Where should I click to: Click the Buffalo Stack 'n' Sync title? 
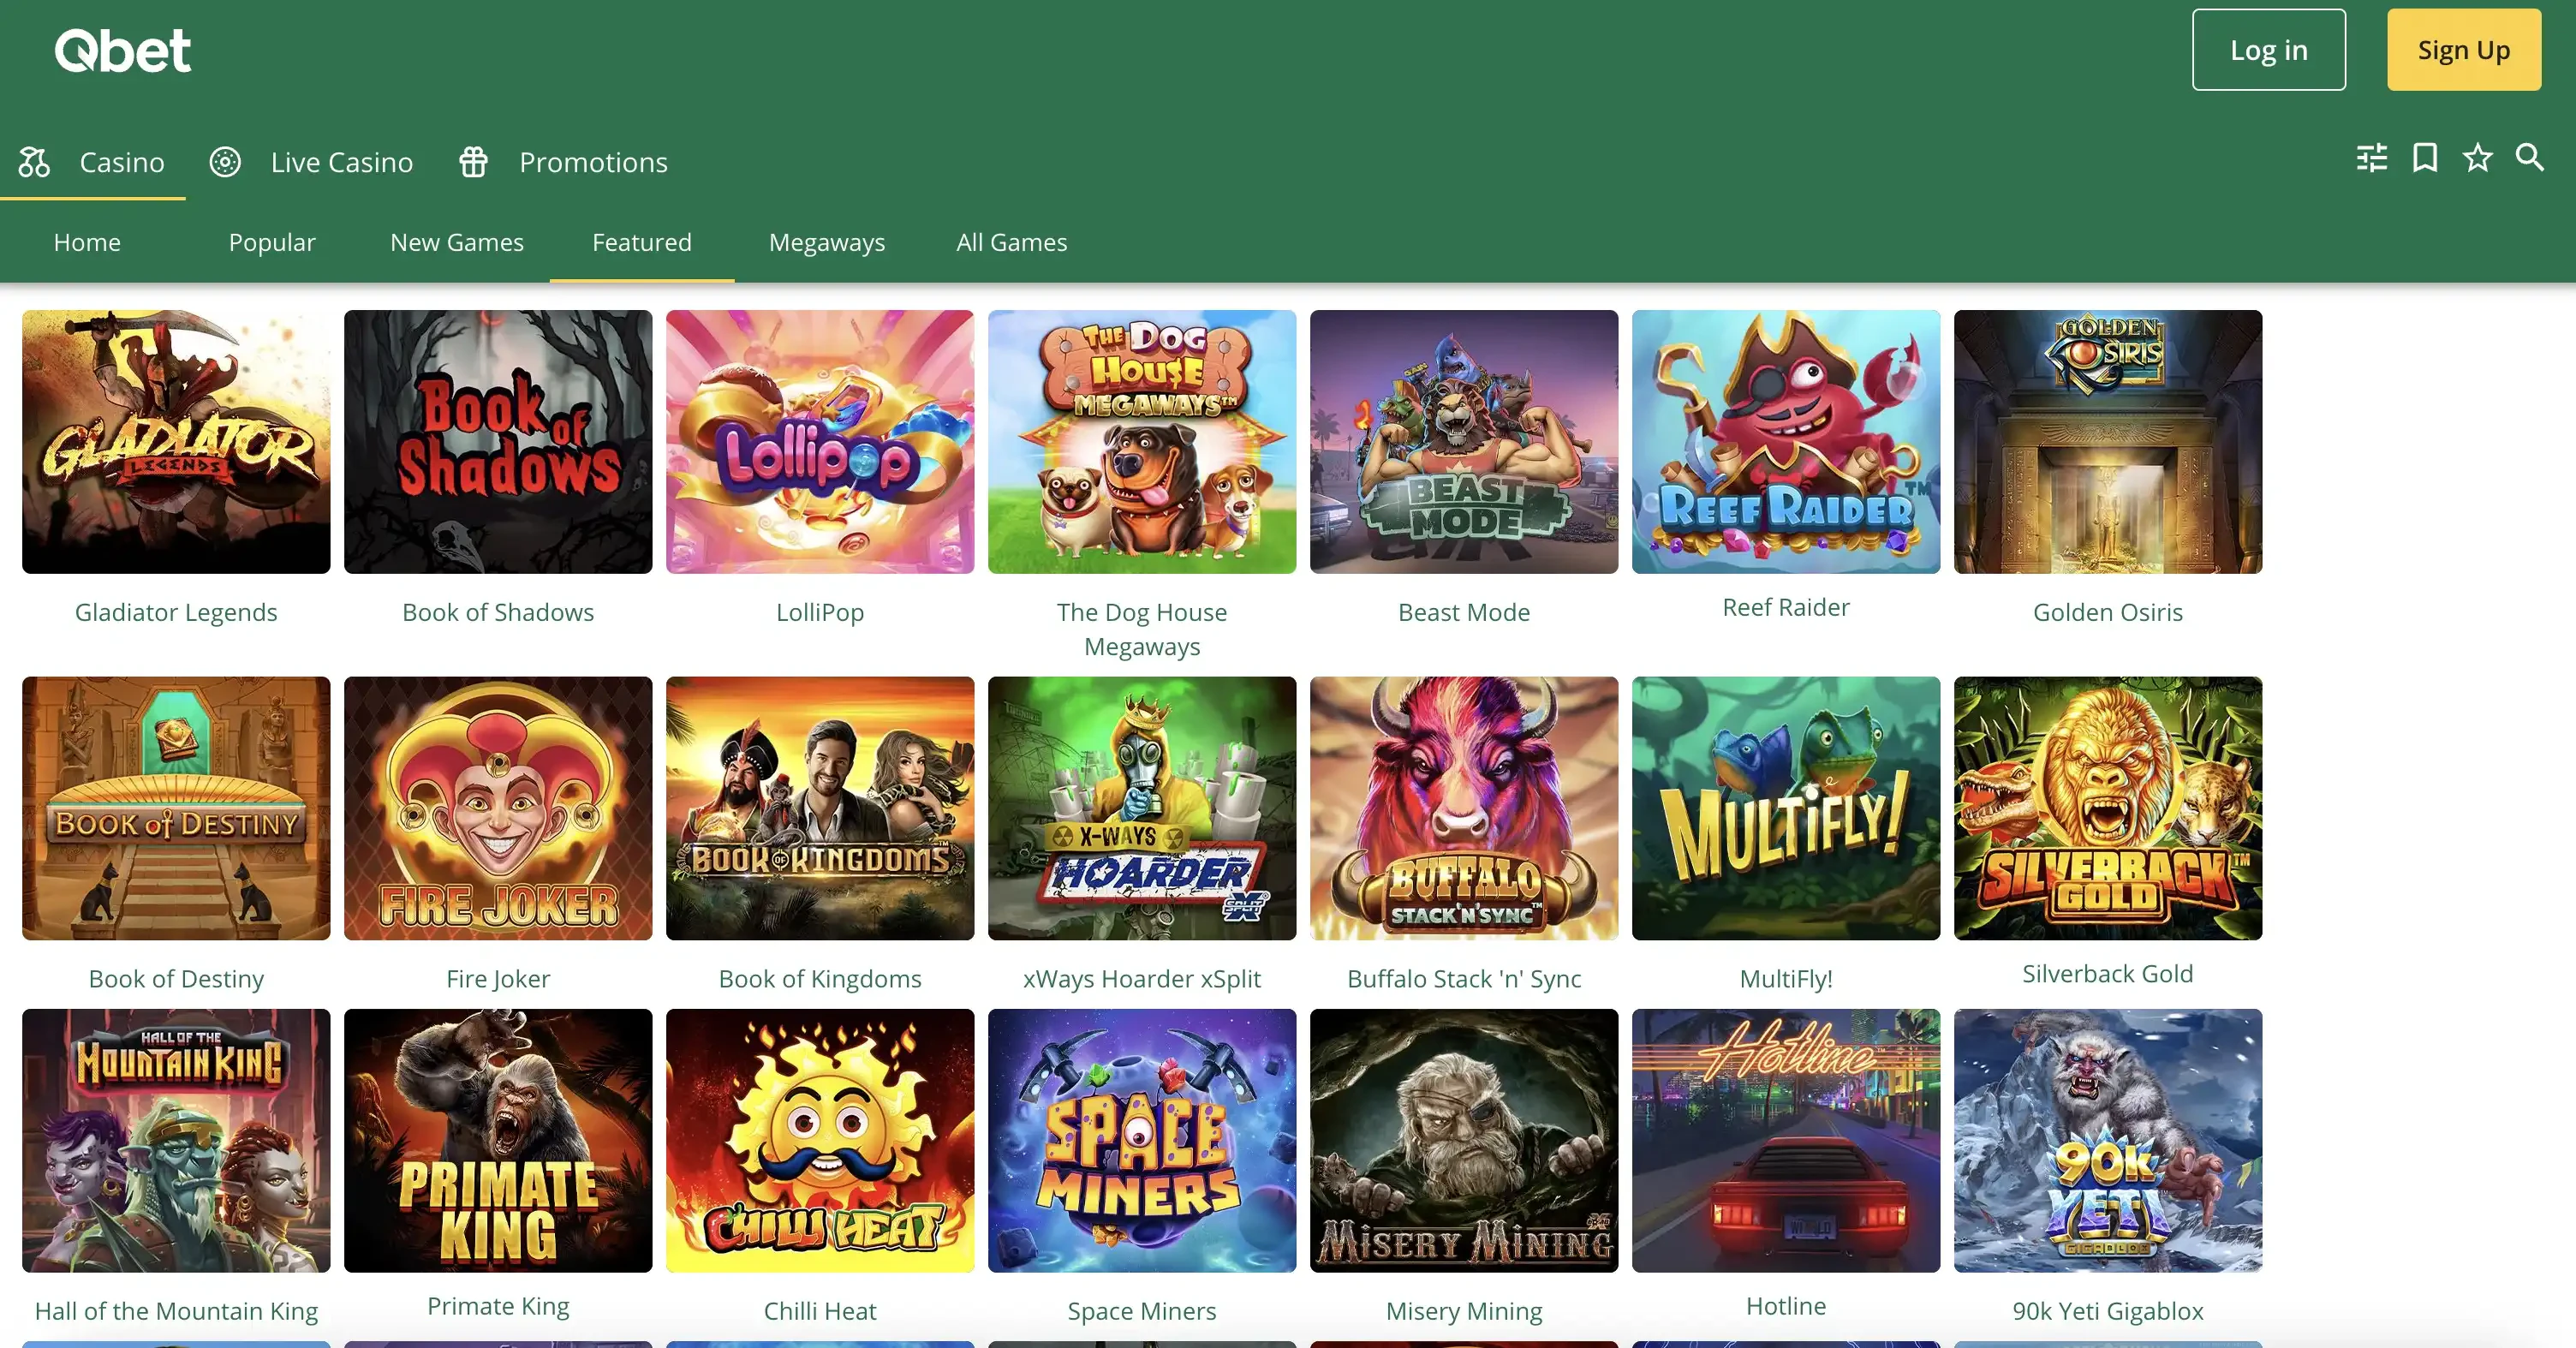pyautogui.click(x=1464, y=978)
